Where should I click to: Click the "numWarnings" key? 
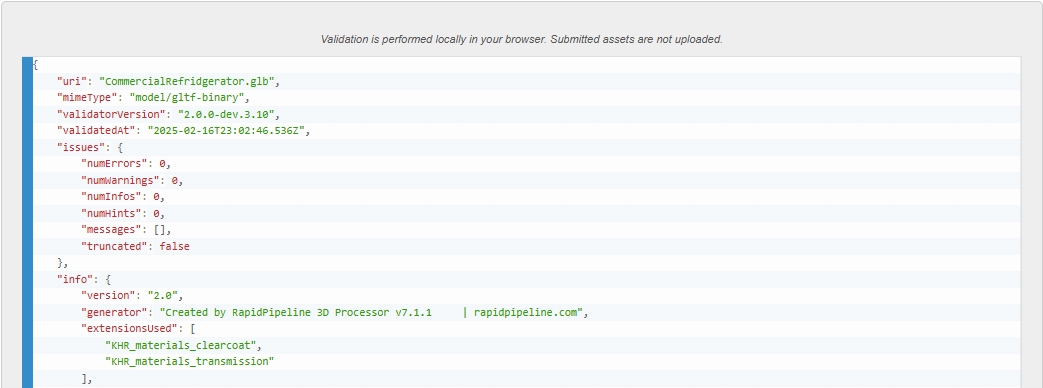click(x=120, y=180)
